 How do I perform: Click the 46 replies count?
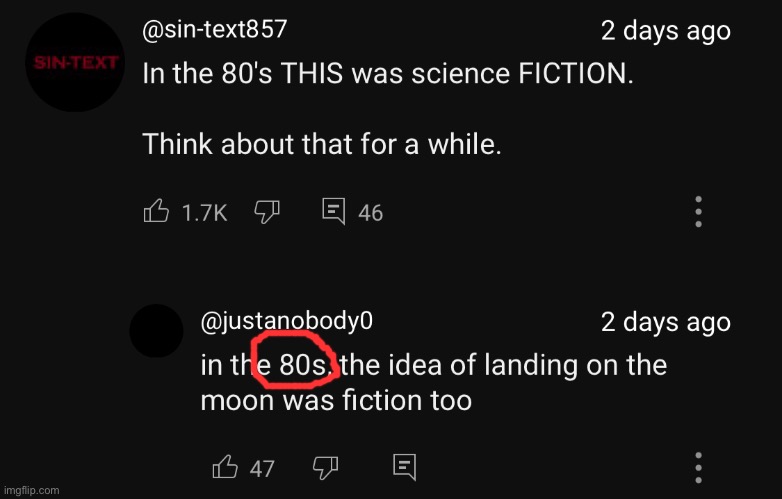click(371, 213)
